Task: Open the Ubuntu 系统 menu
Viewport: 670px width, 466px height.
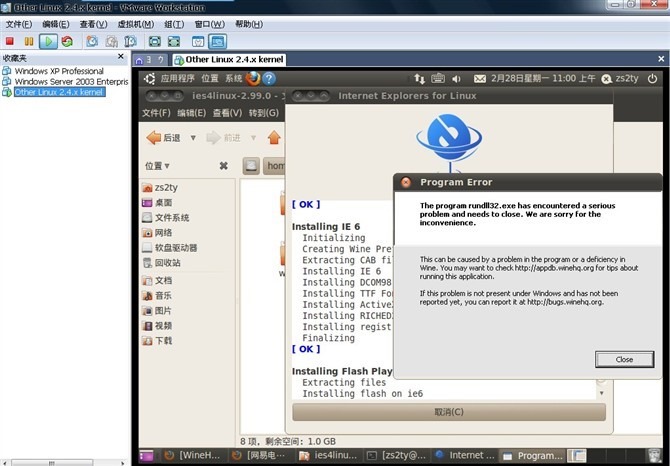Action: [x=233, y=79]
